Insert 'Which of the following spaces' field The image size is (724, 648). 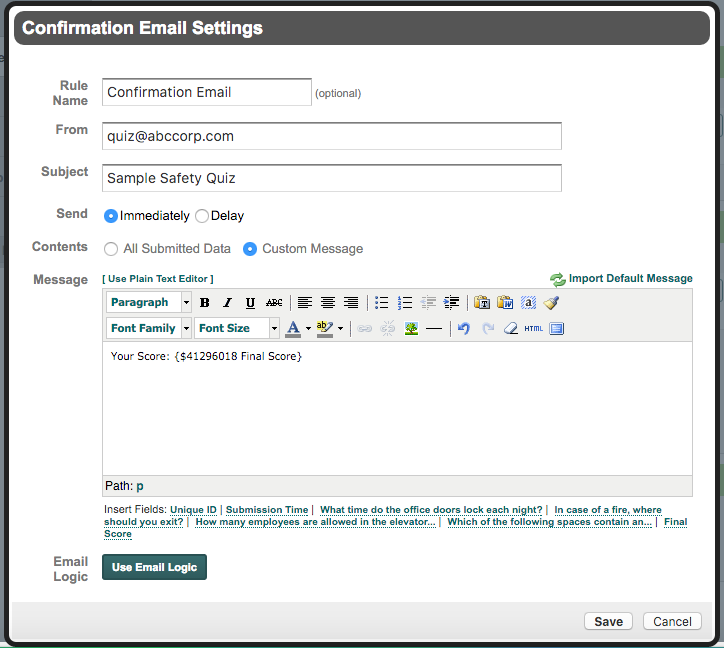pyautogui.click(x=549, y=522)
